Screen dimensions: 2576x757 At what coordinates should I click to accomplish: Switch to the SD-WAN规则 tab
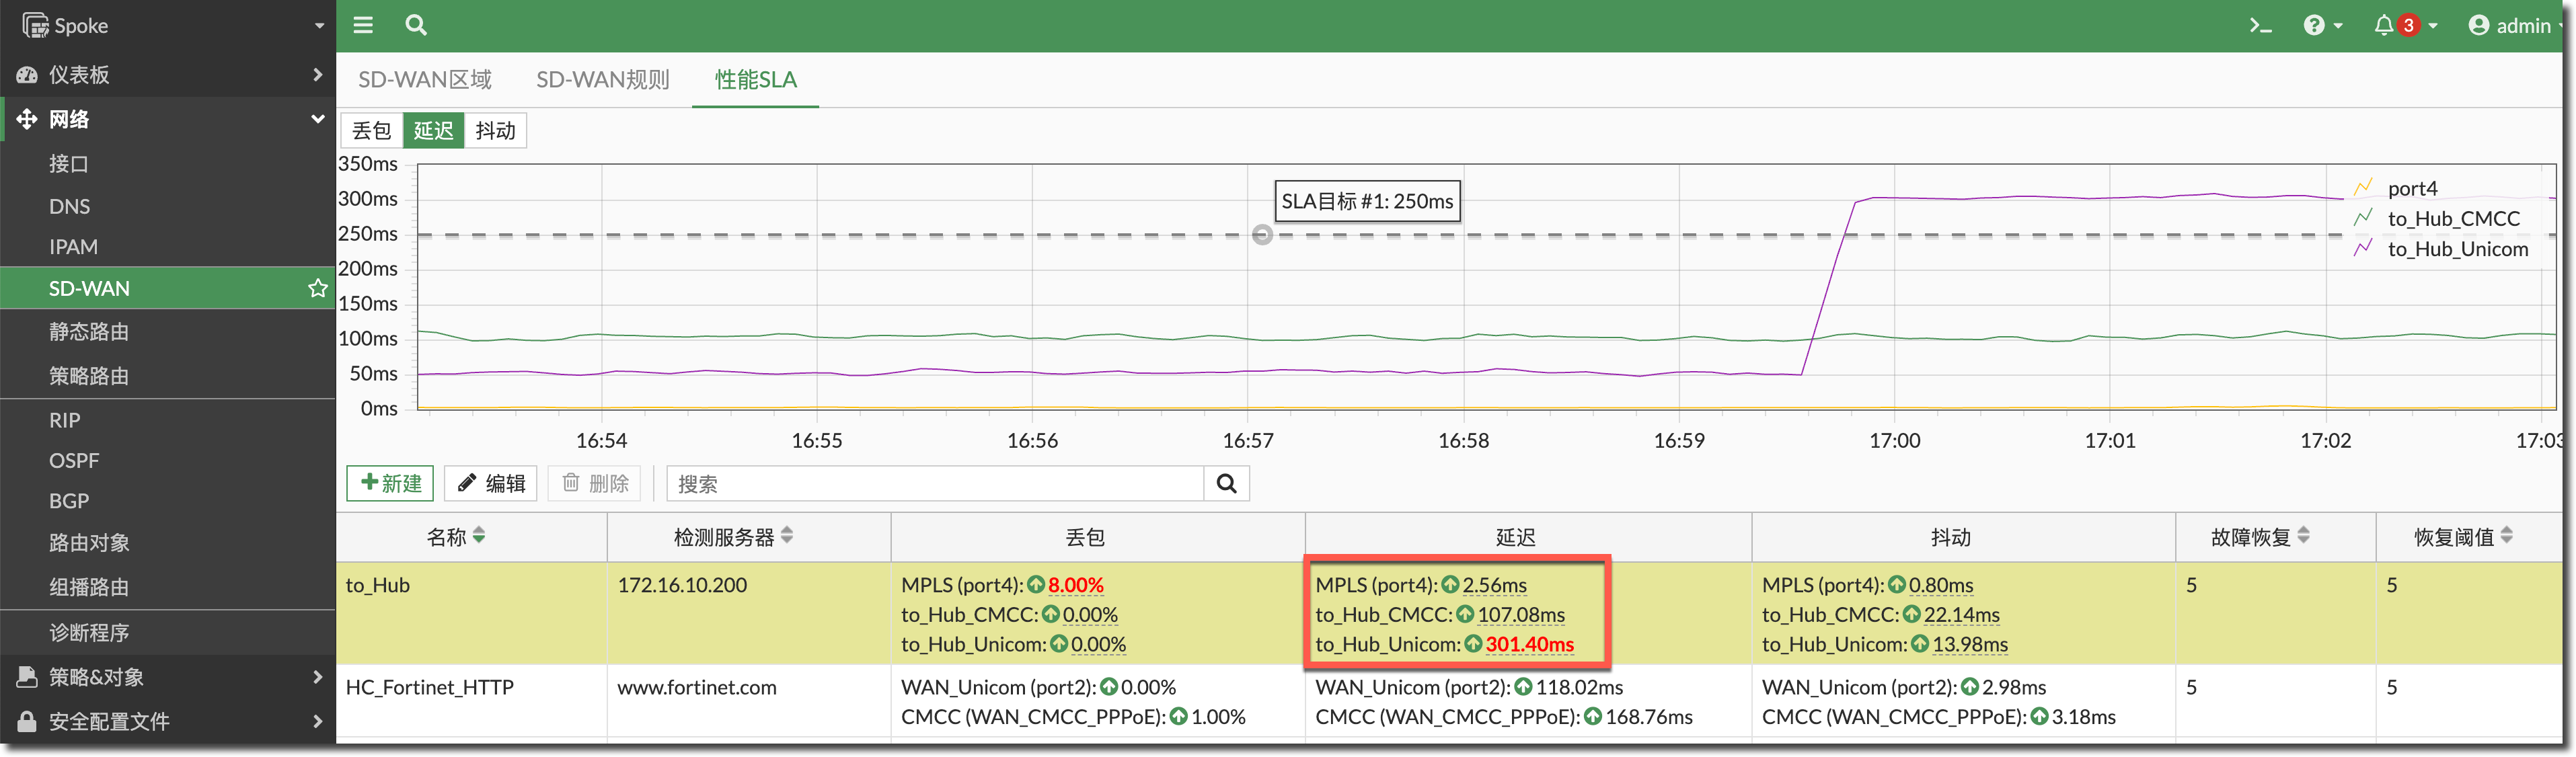point(602,80)
